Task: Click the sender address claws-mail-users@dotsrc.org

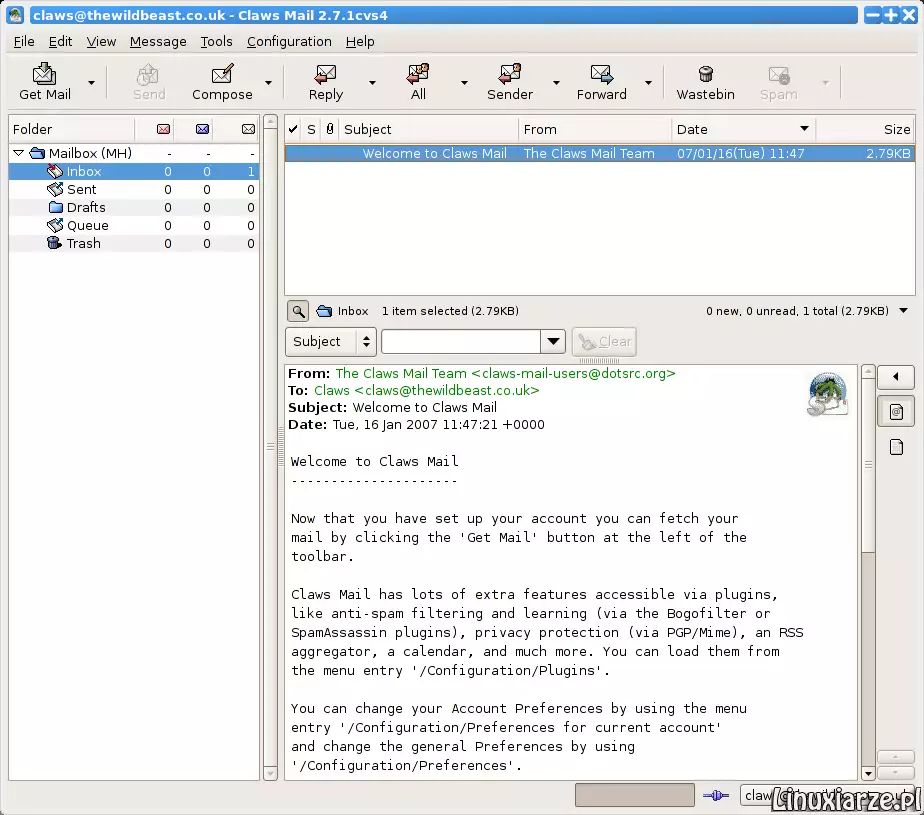Action: coord(573,374)
